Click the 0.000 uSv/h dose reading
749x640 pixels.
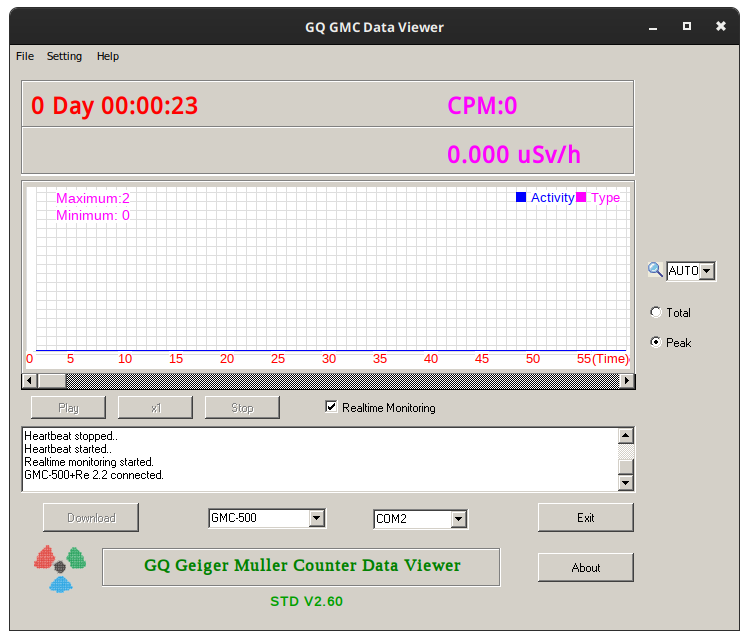tap(514, 155)
